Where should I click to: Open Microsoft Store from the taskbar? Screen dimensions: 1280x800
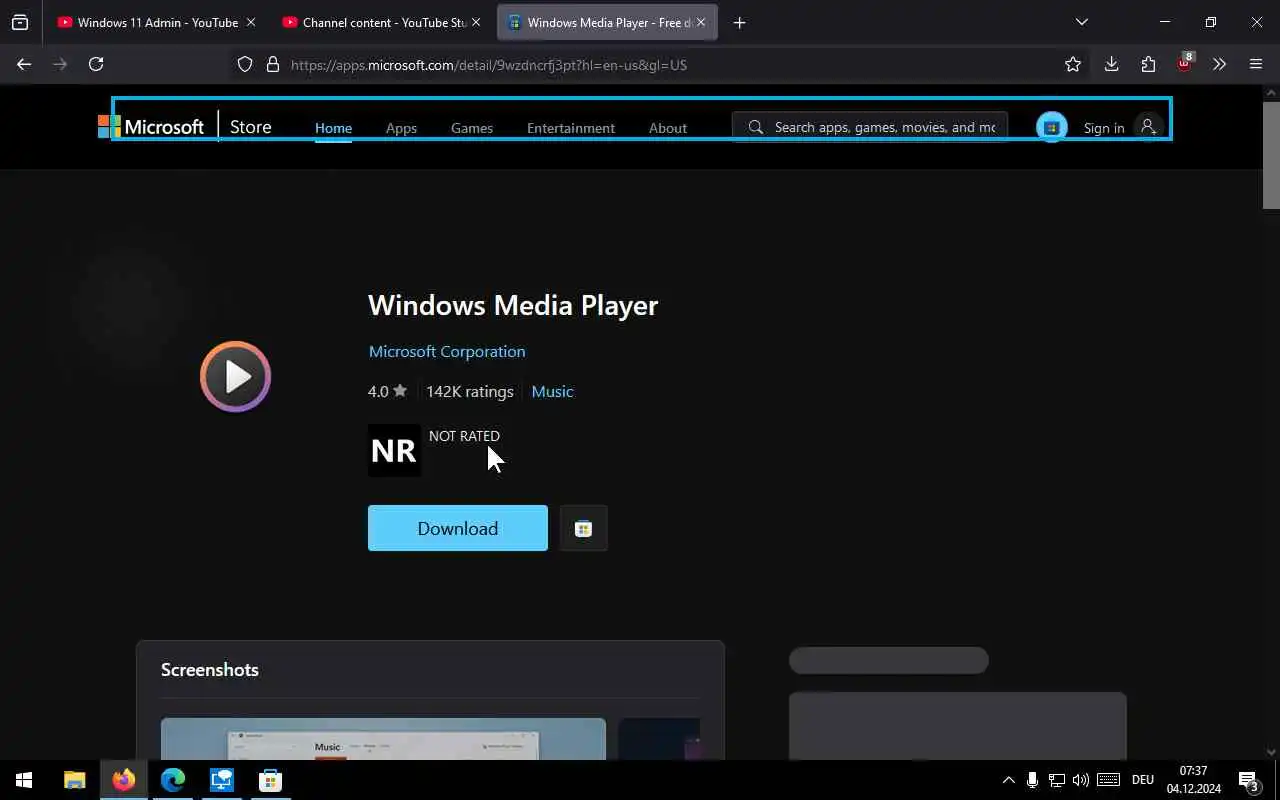pos(270,780)
